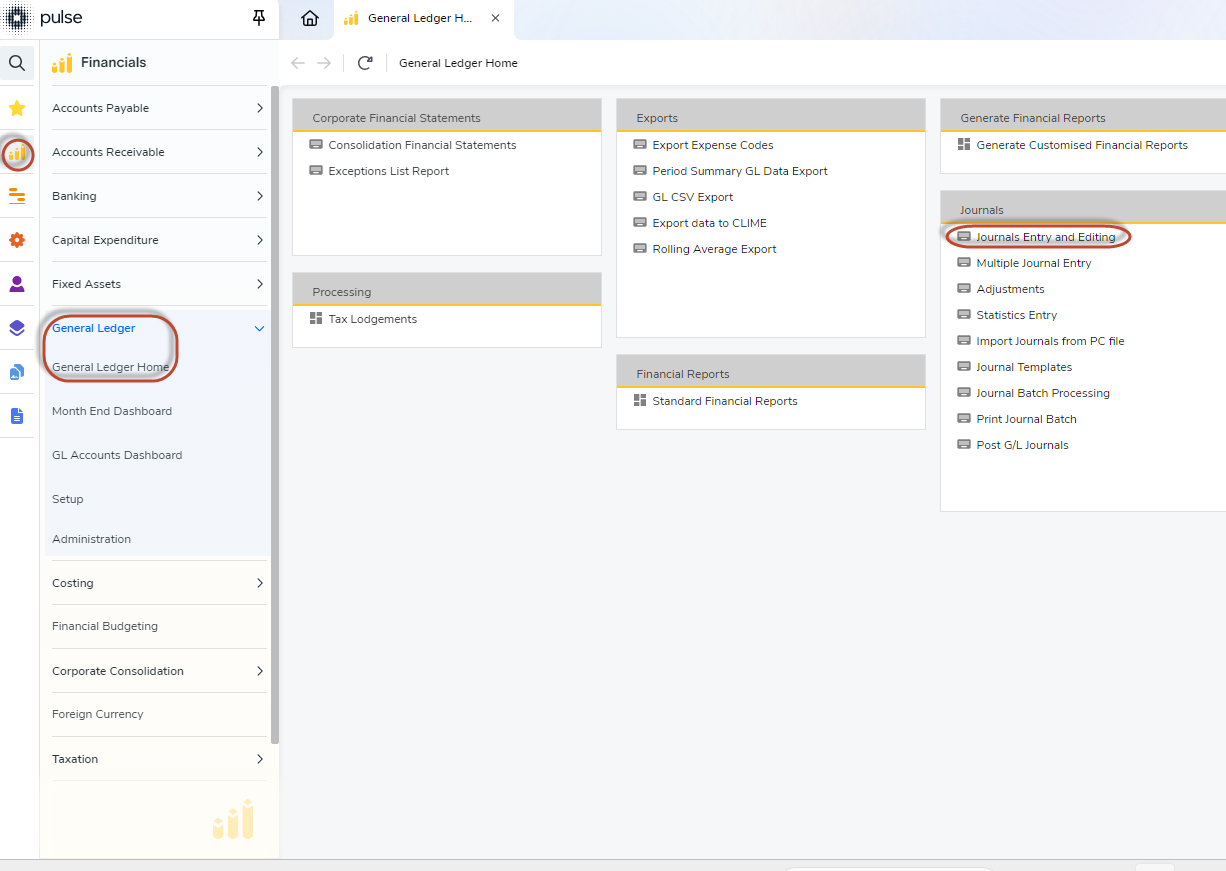
Task: Close the General Ledger Home tab
Action: pos(495,18)
